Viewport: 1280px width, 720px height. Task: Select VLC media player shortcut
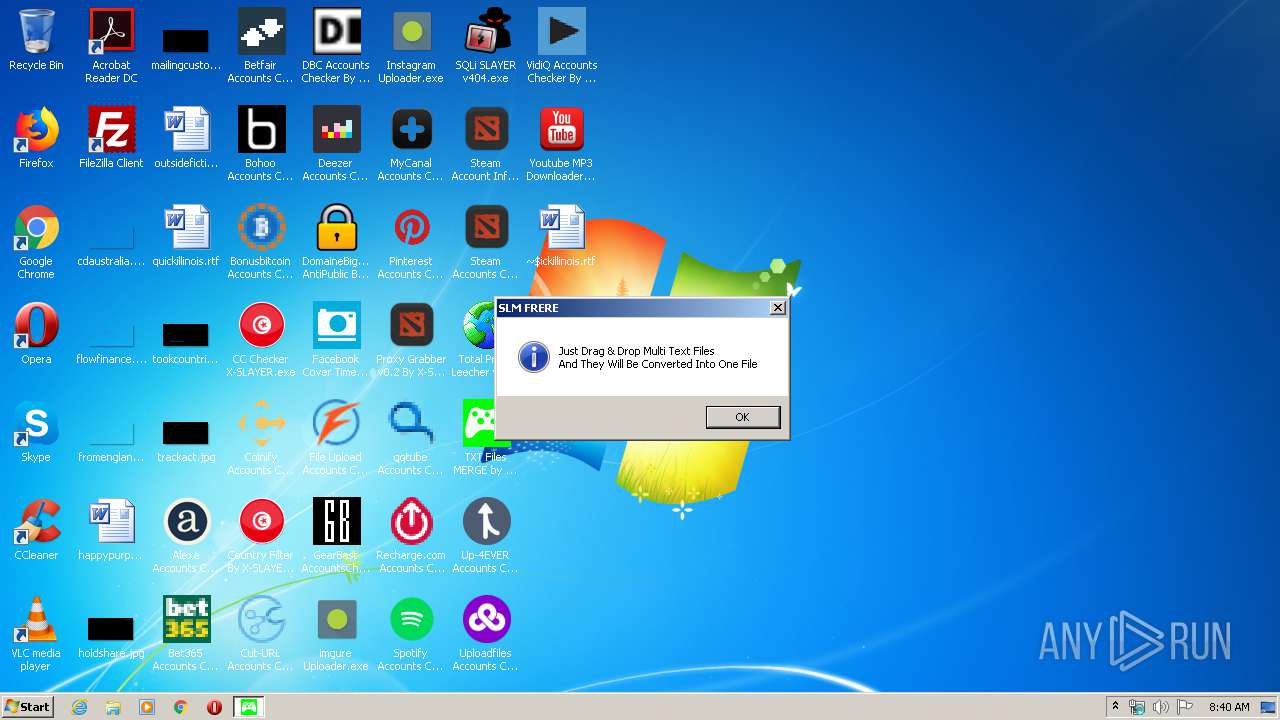[36, 635]
